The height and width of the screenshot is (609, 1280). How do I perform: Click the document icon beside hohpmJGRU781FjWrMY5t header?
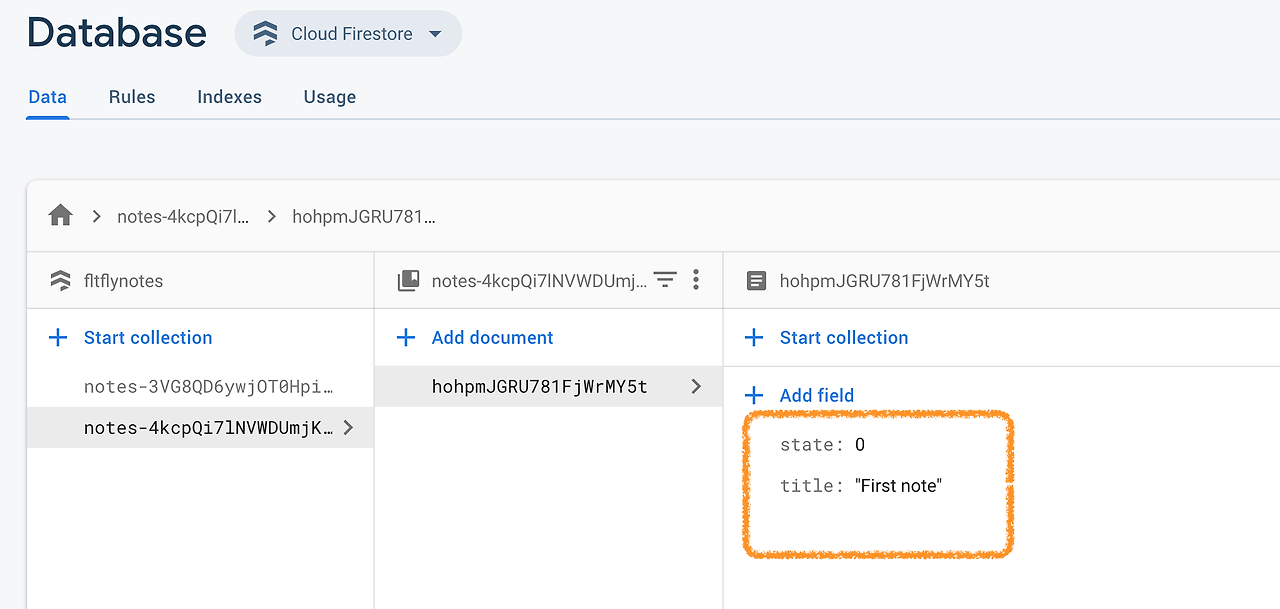coord(756,281)
